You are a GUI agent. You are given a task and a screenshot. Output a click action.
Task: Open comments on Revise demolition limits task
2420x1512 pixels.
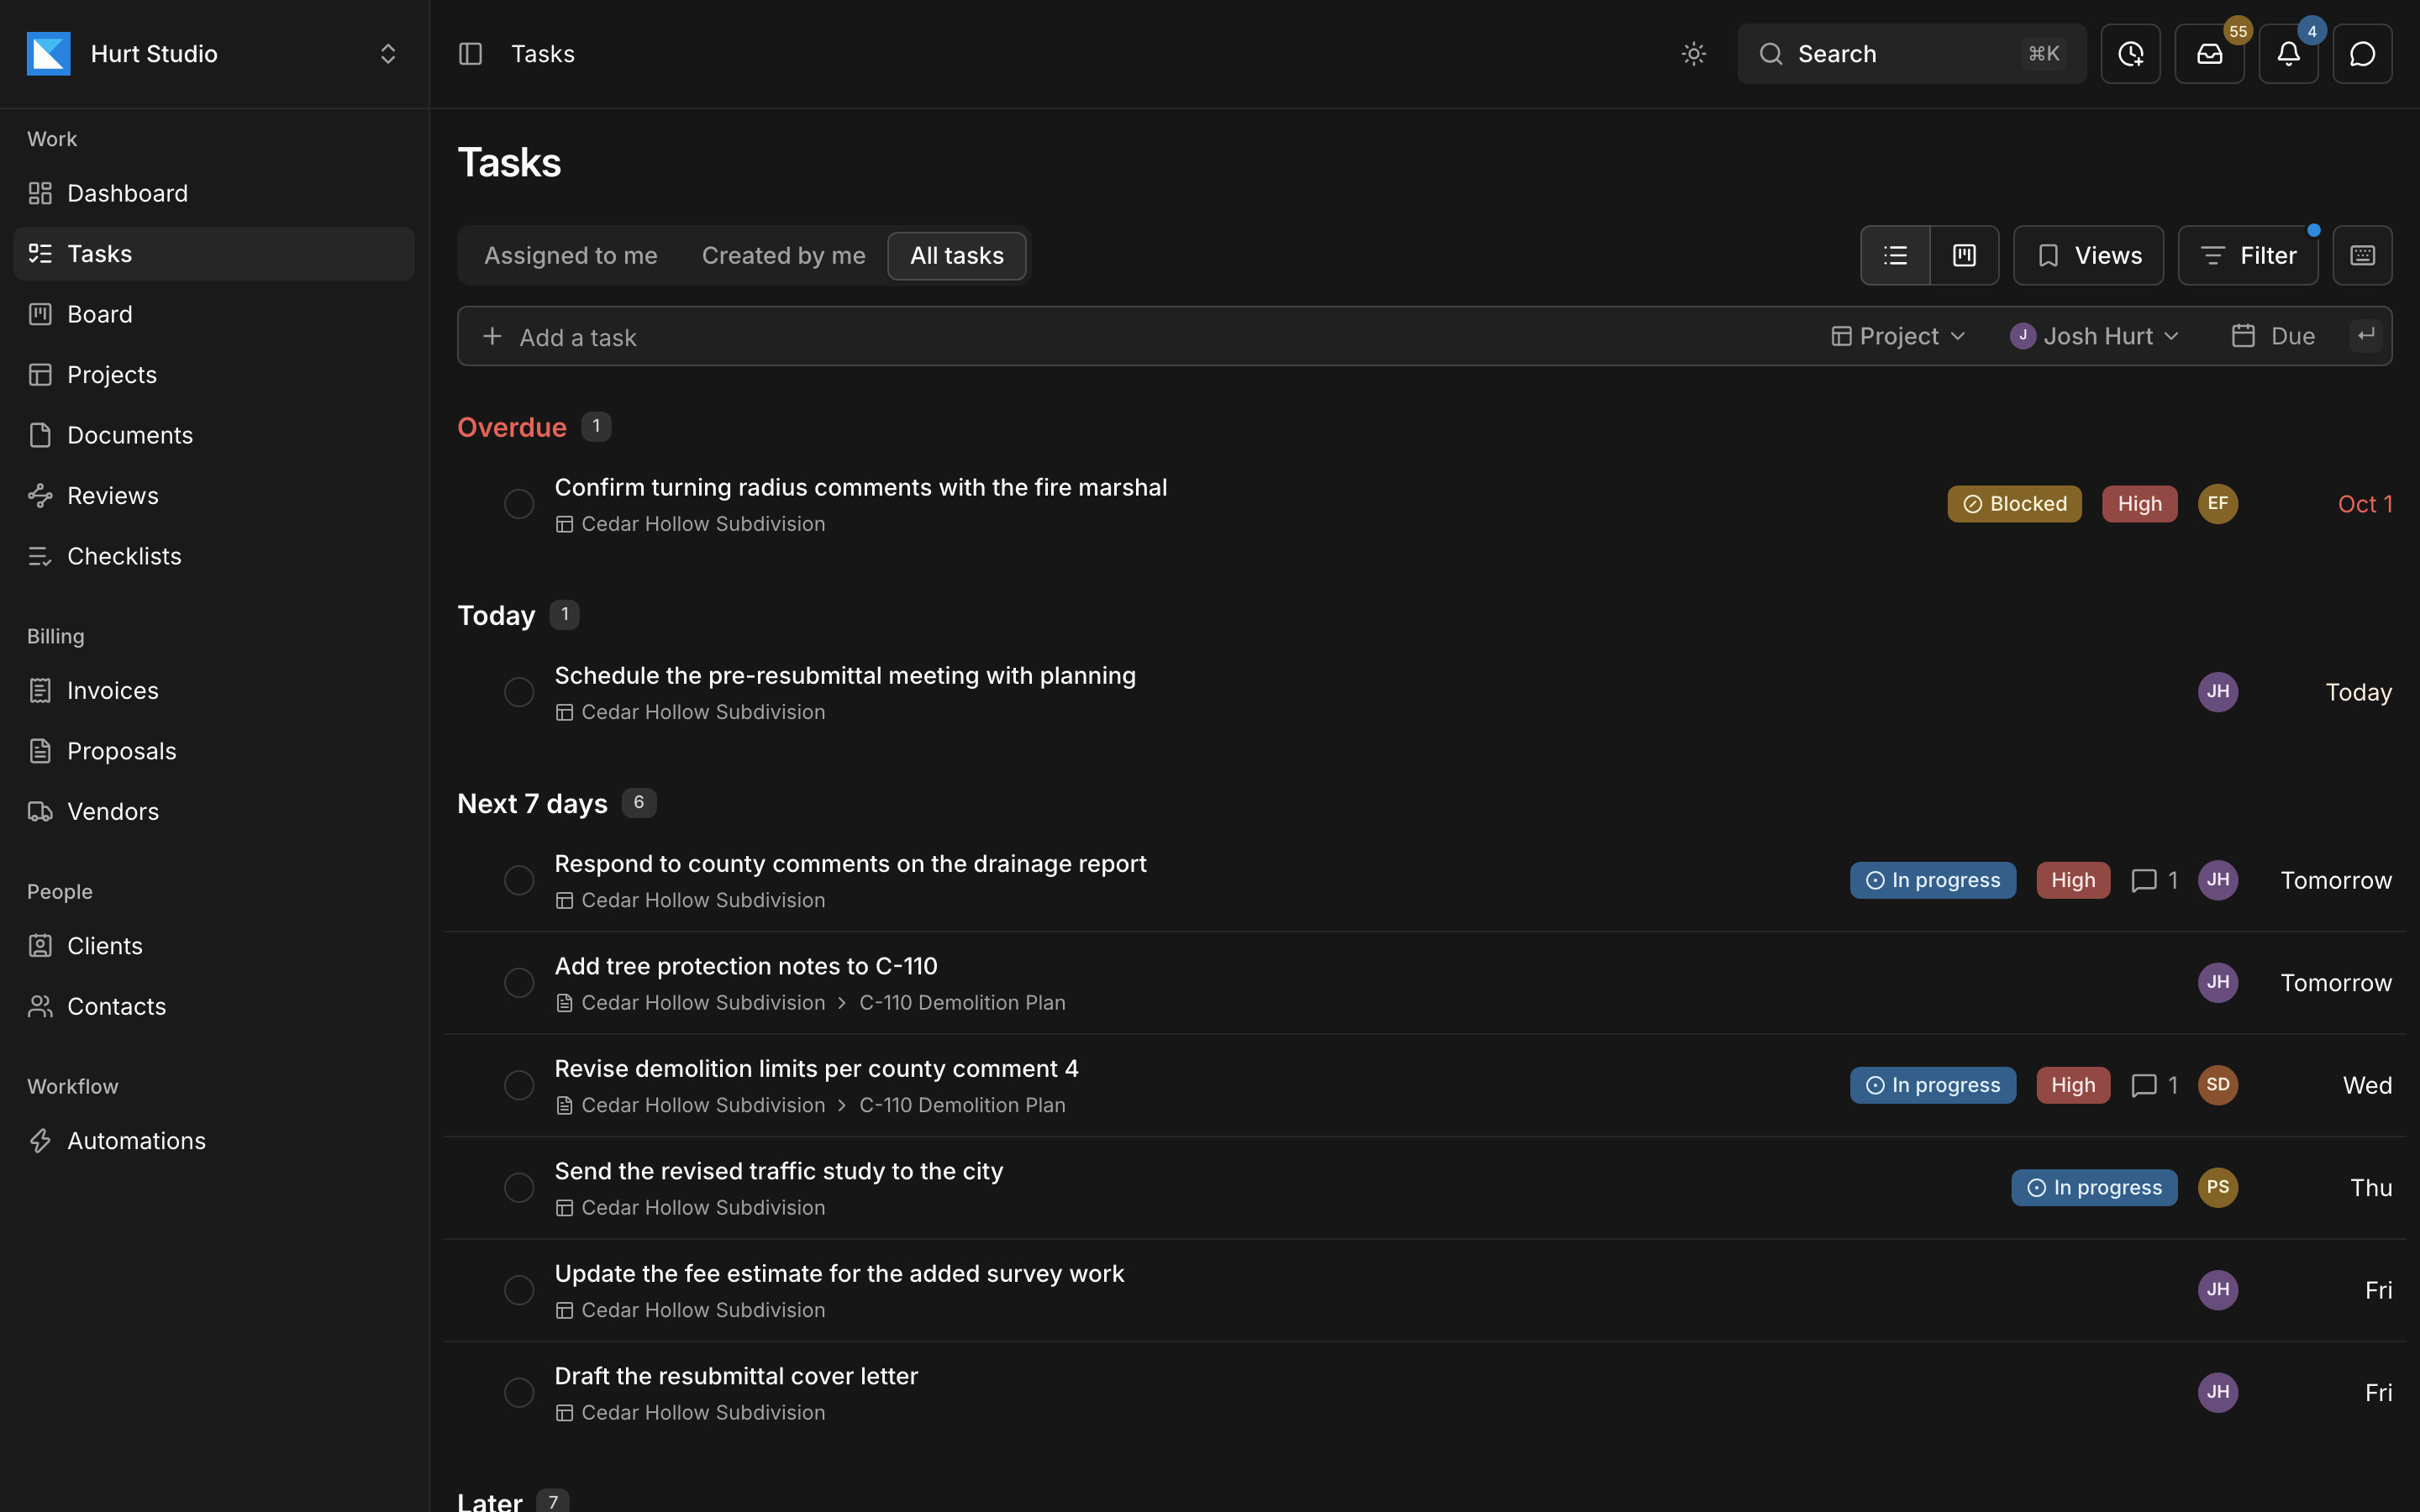point(2154,1085)
